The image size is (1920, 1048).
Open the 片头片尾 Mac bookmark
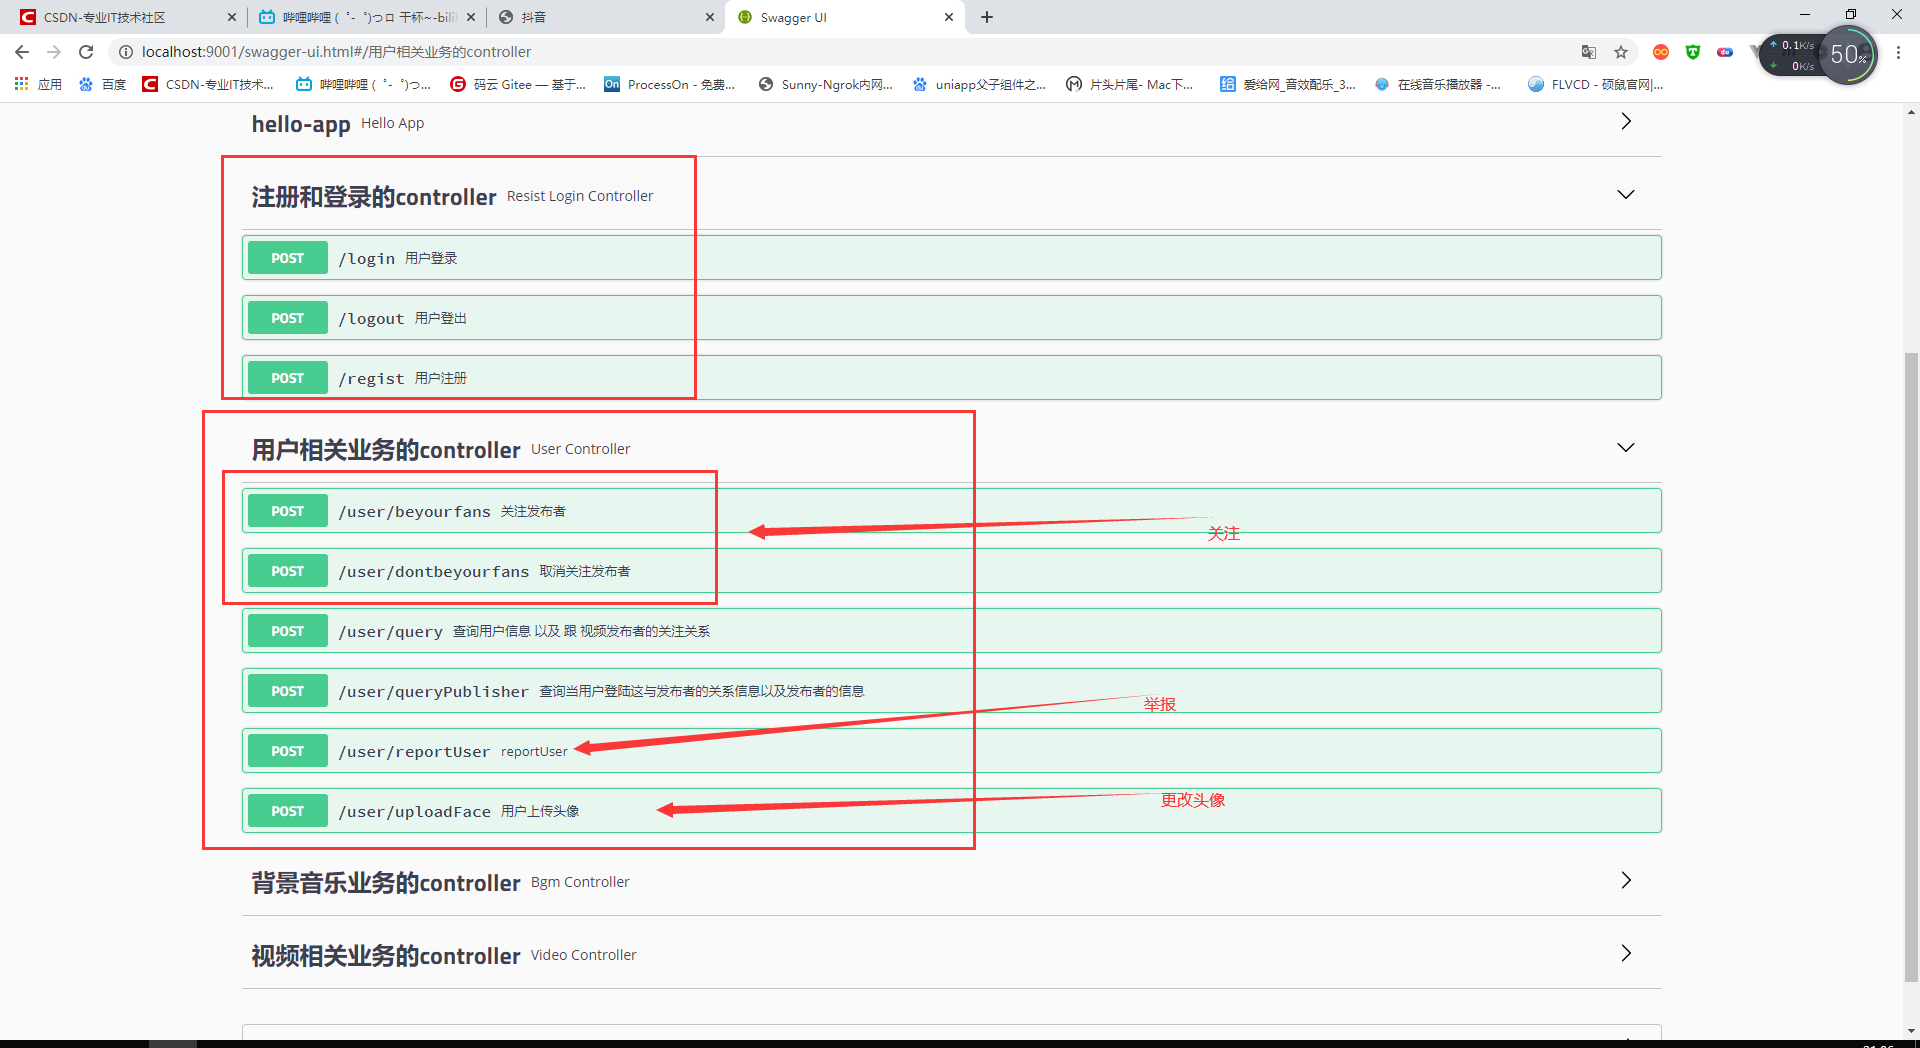1129,84
